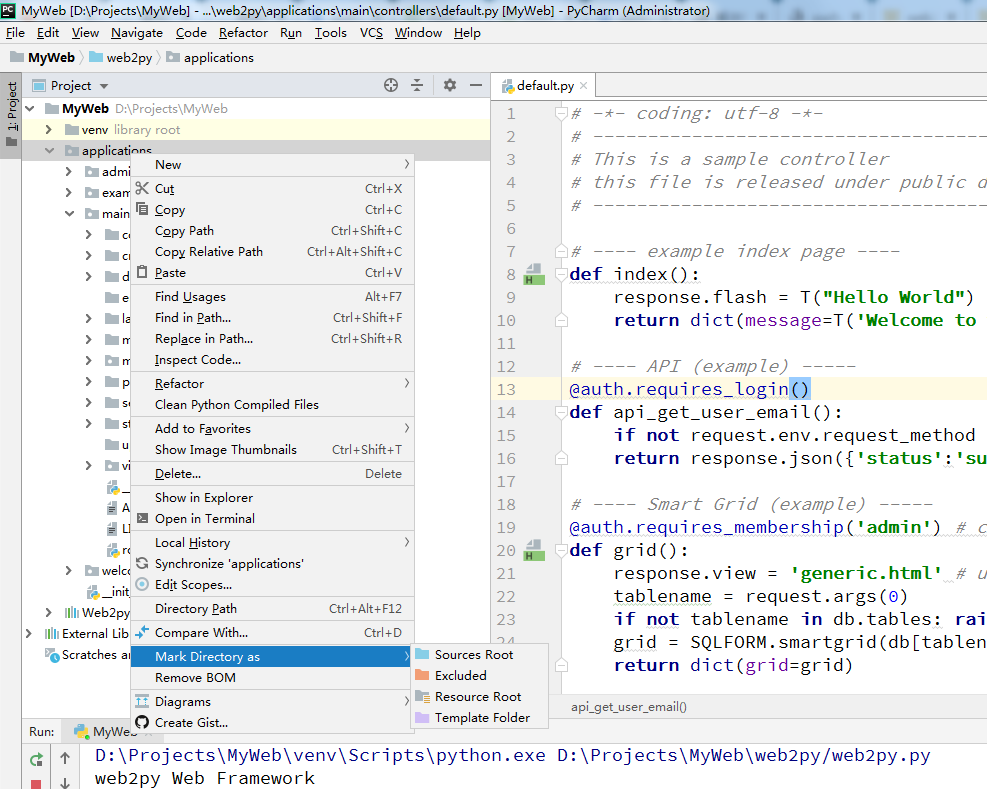Fold the index function at line 8

[x=561, y=275]
